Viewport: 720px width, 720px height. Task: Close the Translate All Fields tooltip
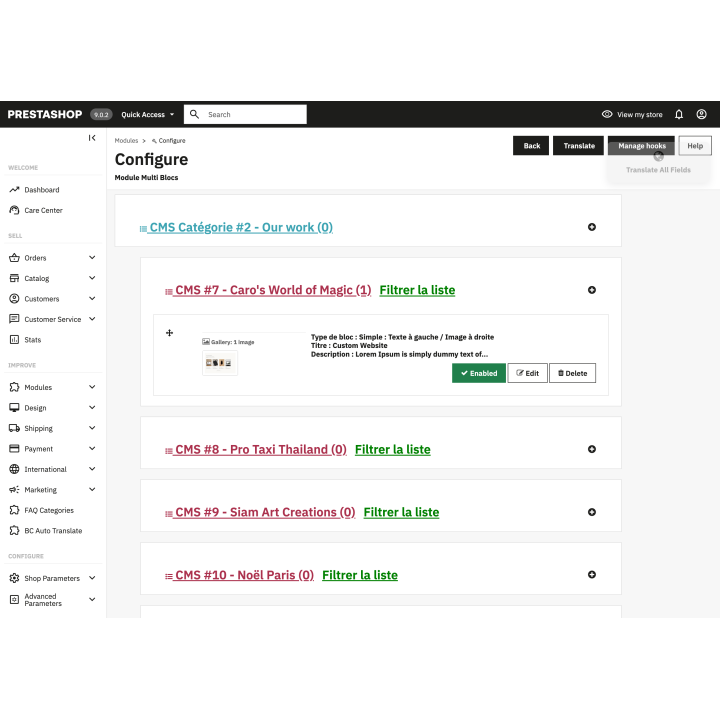tap(658, 156)
